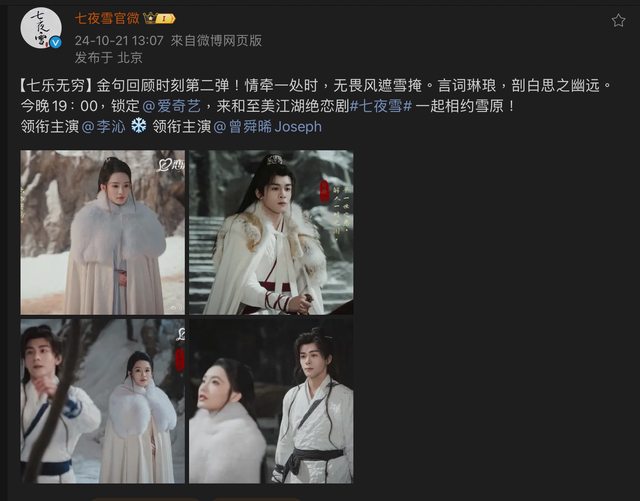Click the 【七乐无穷】 post heading text

[x=56, y=86]
